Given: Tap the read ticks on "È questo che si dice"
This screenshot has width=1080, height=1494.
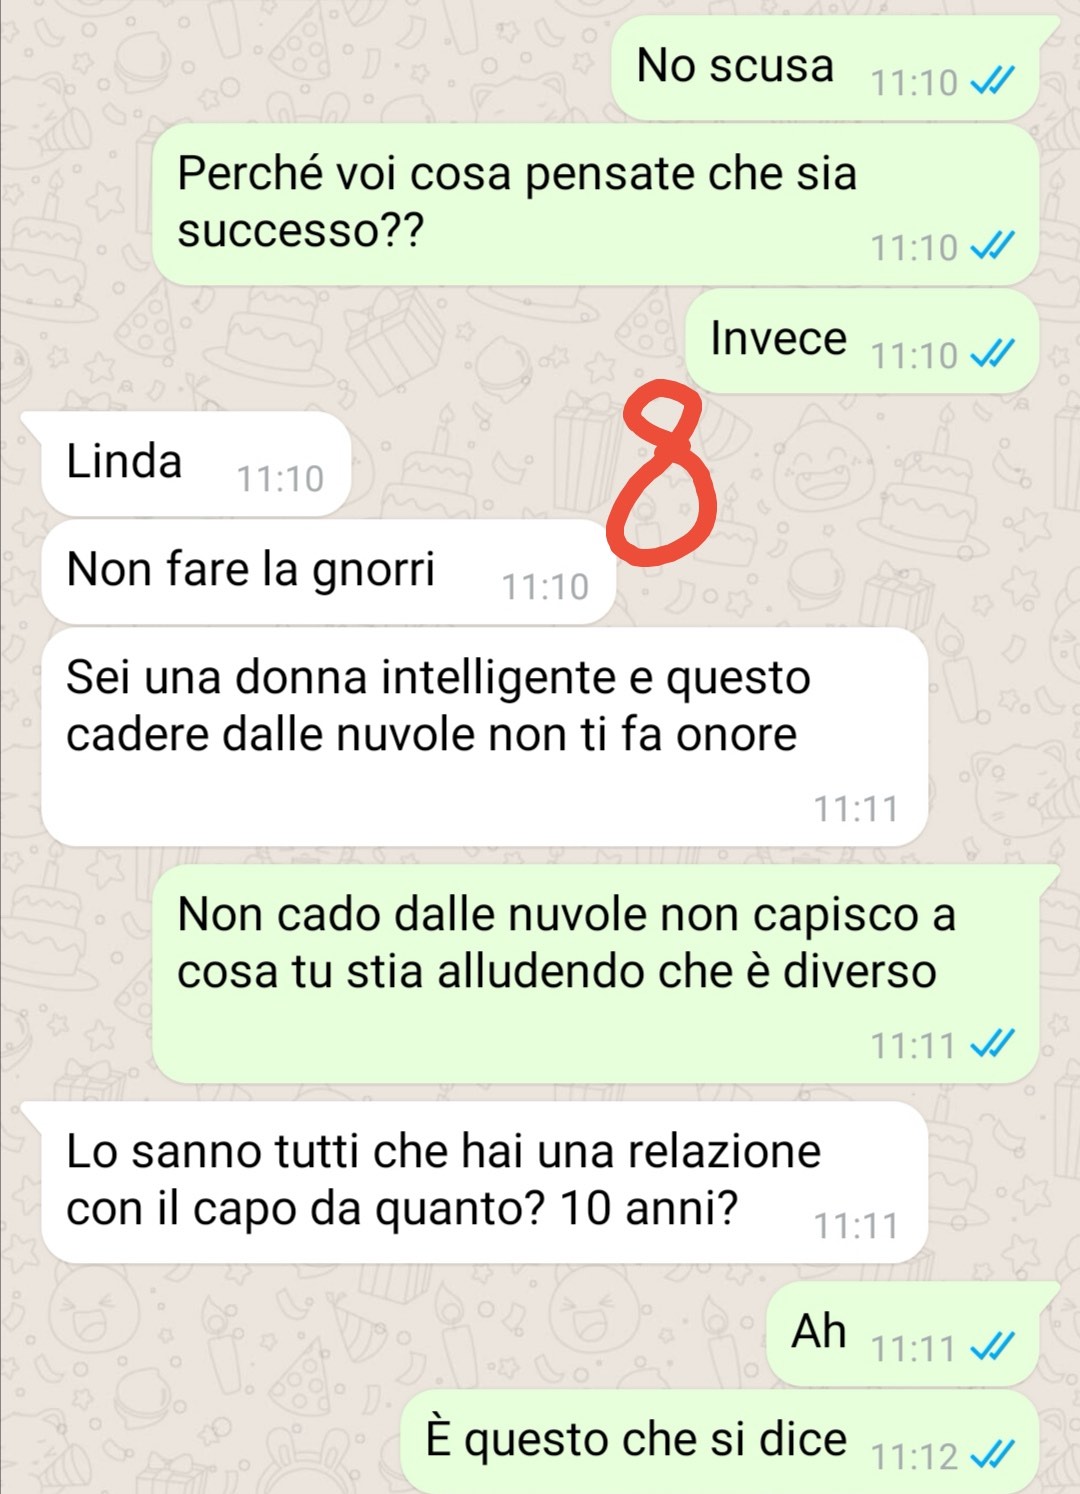Looking at the screenshot, I should pos(993,1456).
